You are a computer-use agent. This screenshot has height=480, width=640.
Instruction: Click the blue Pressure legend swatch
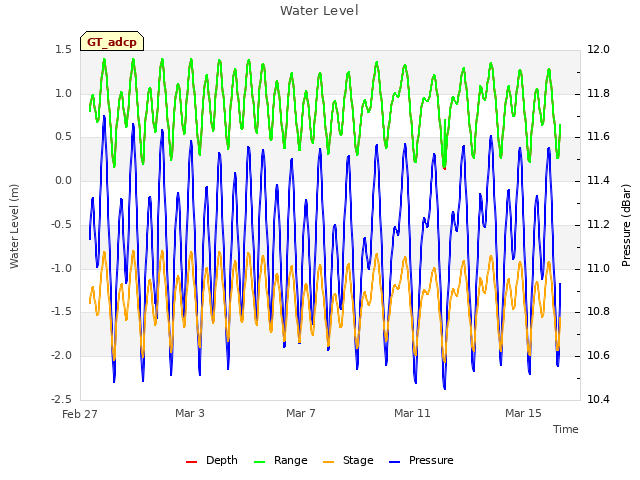click(x=395, y=462)
